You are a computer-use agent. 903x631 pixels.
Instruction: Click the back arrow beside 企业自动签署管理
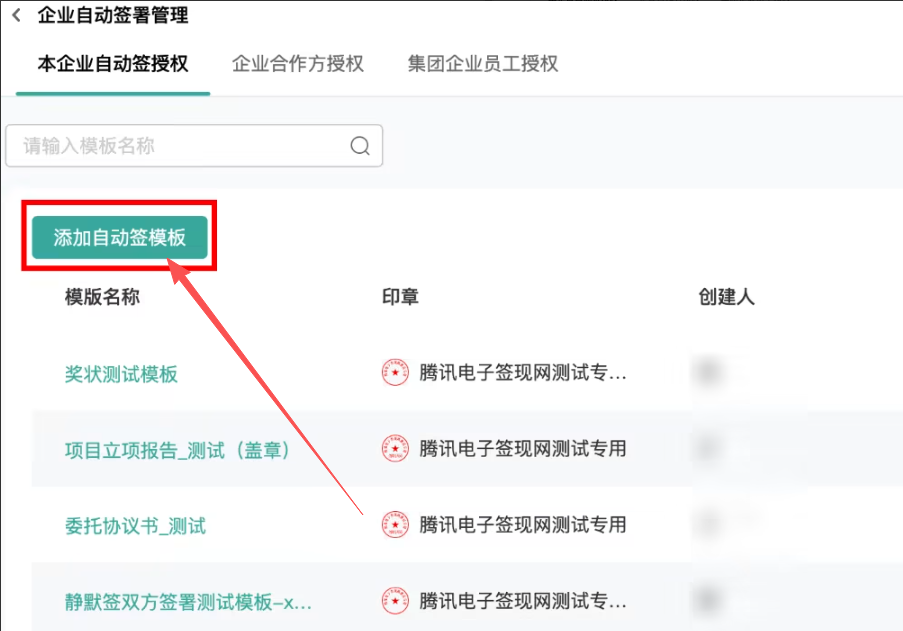pyautogui.click(x=15, y=16)
